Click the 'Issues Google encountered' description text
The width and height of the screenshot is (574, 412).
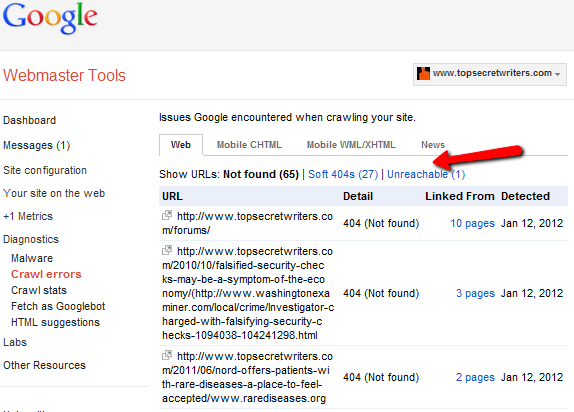(x=287, y=118)
